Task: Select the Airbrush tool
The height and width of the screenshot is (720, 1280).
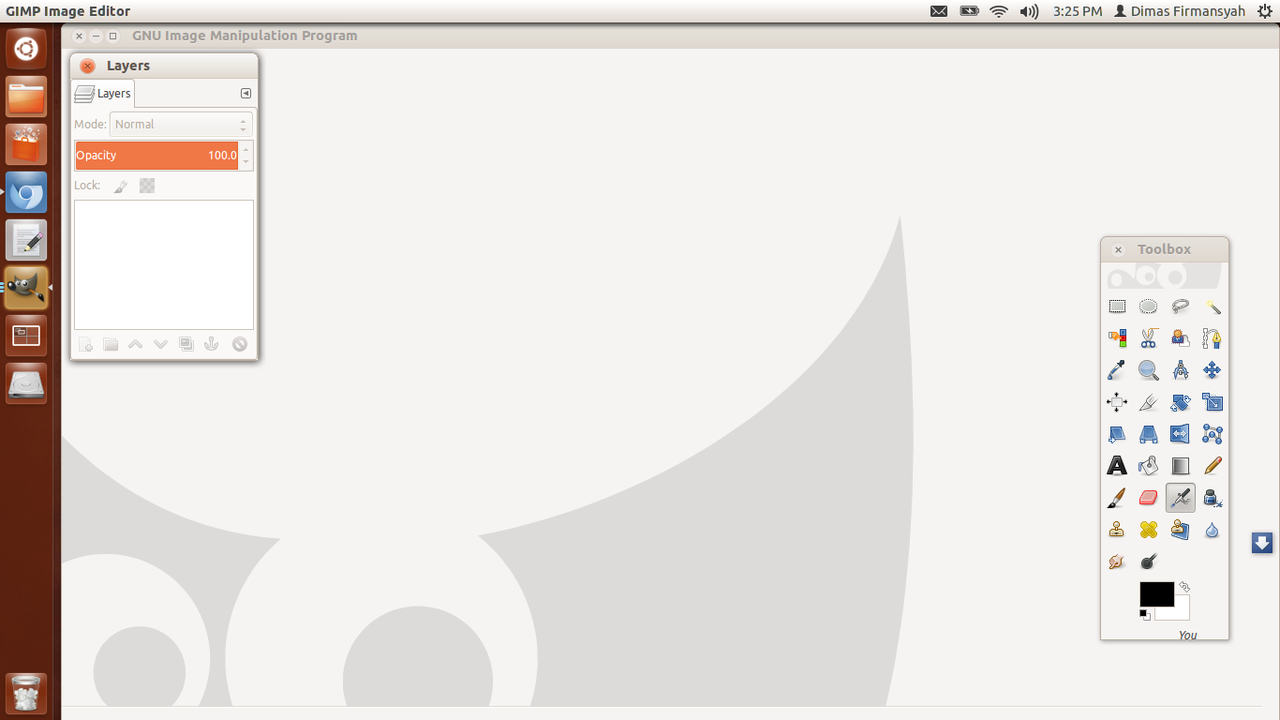Action: click(1181, 498)
